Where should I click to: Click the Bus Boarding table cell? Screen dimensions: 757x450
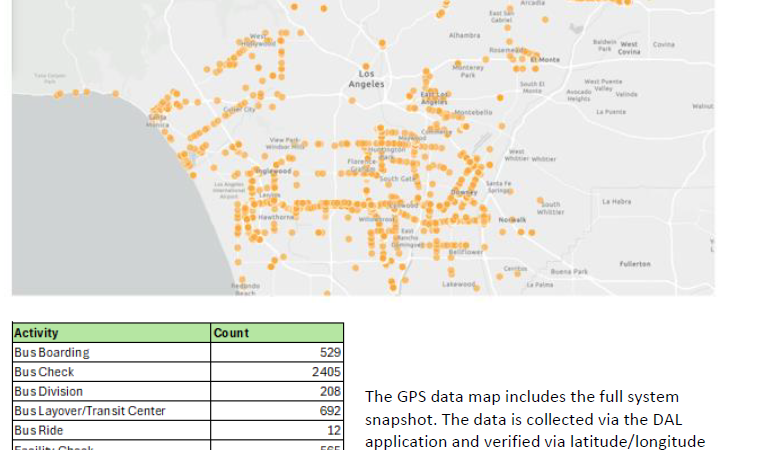[x=111, y=353]
